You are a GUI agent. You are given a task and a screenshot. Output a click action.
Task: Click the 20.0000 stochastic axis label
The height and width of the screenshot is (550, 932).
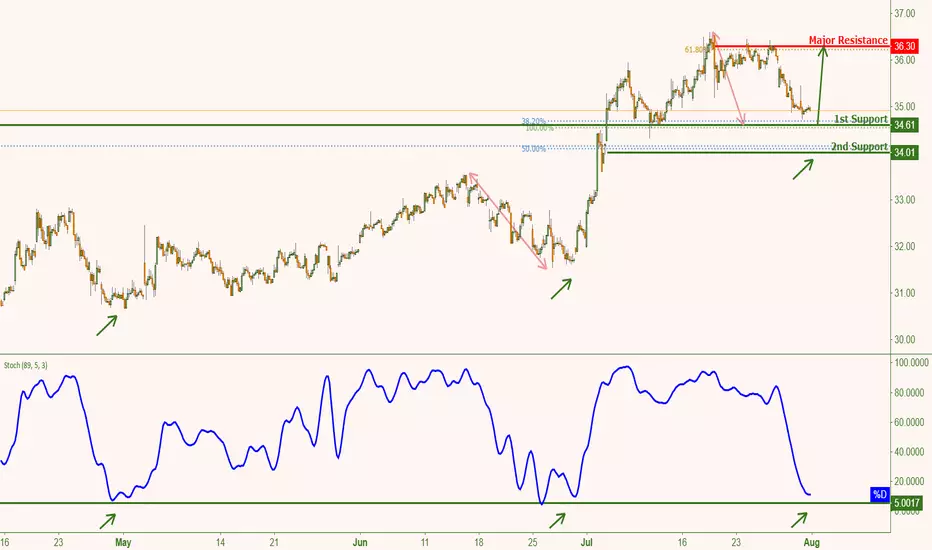pos(909,482)
